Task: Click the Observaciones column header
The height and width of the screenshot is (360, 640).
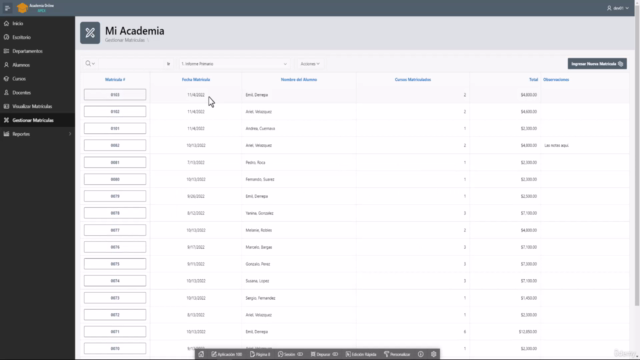Action: point(556,80)
